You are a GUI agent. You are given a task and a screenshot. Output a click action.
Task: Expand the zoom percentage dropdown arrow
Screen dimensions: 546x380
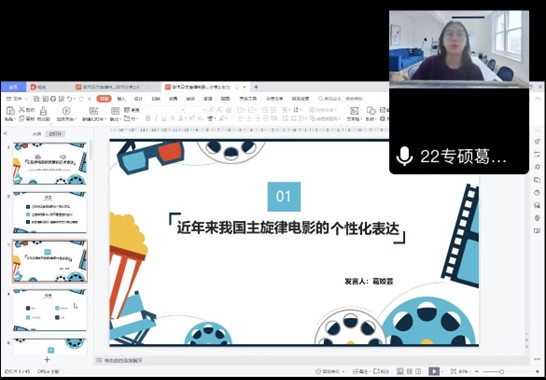[471, 372]
